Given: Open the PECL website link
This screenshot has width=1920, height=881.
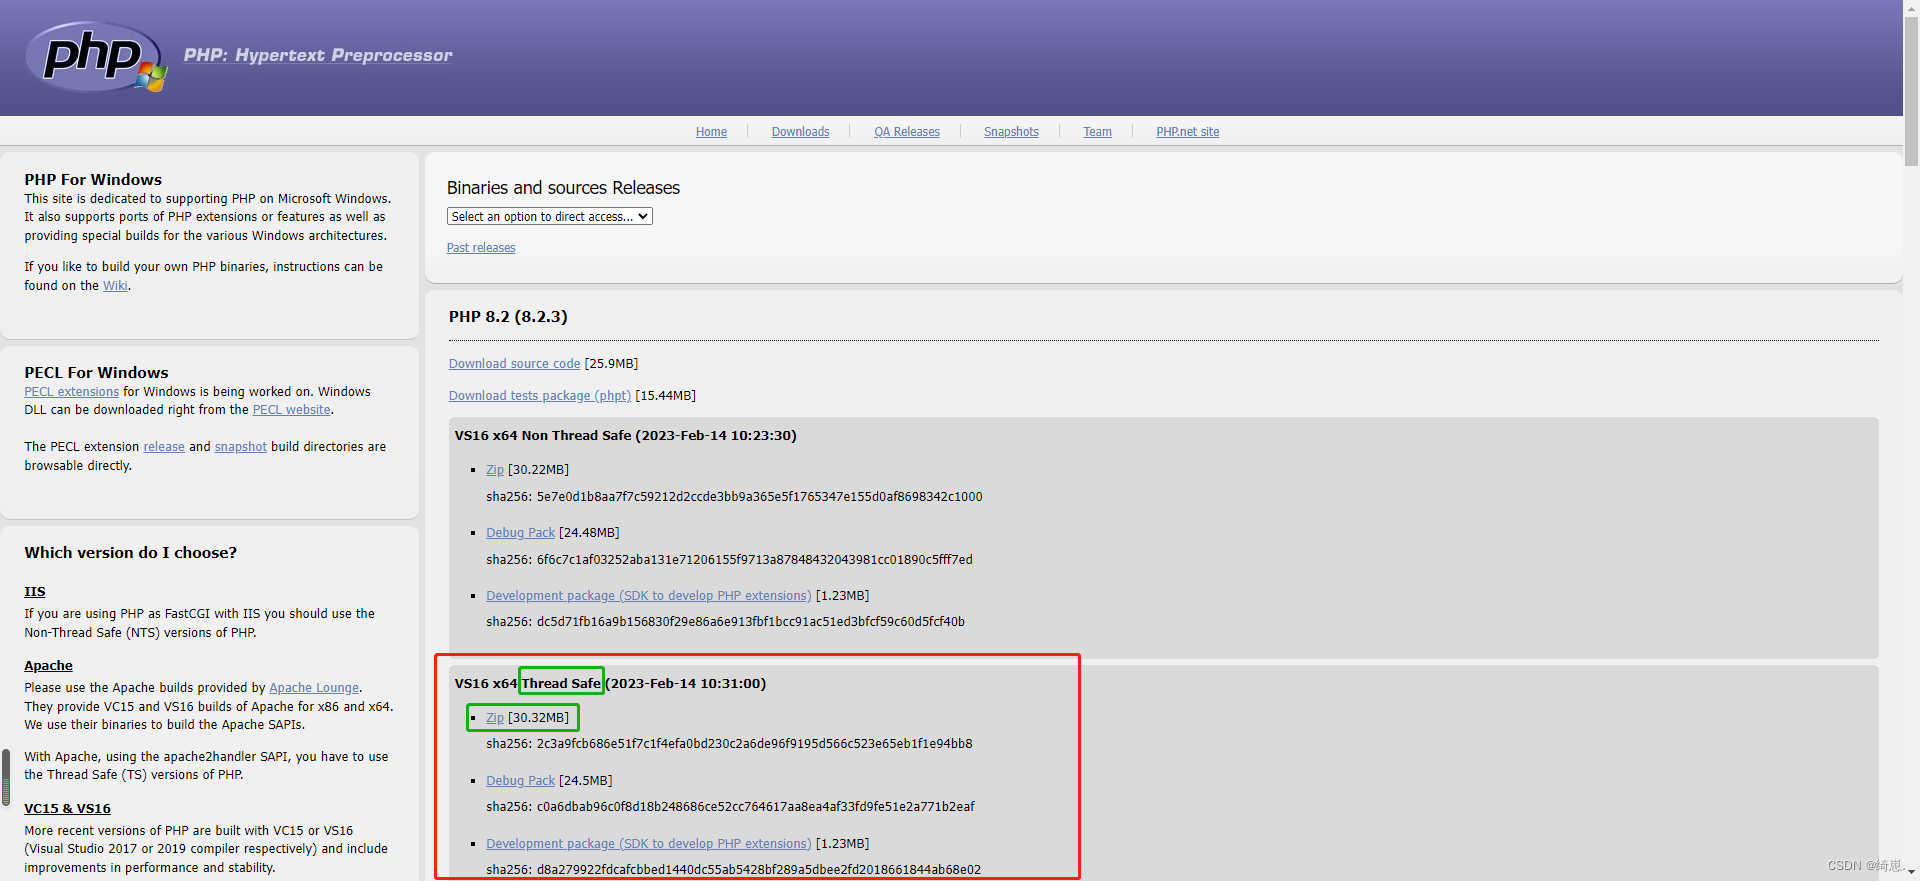Looking at the screenshot, I should 291,410.
